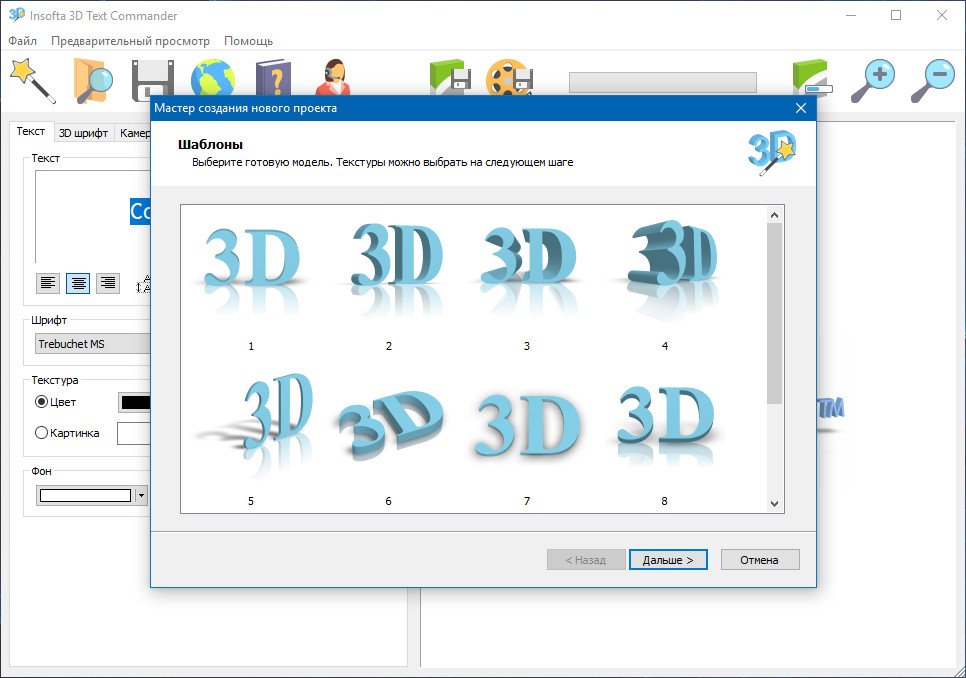Viewport: 966px width, 678px height.
Task: Click the film reel animation export icon
Action: coord(508,80)
